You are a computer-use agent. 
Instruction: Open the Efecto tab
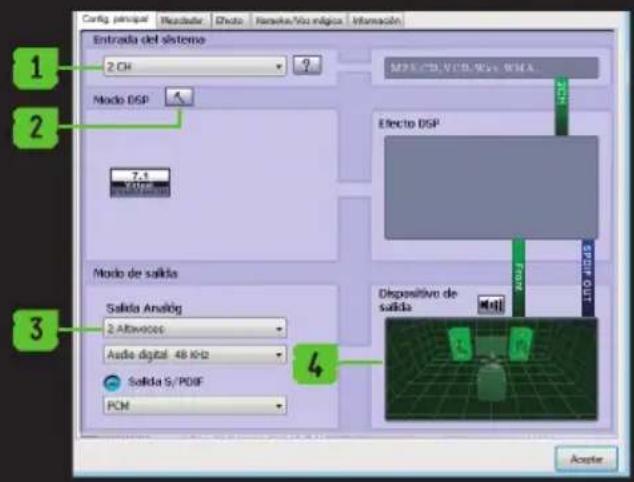(x=228, y=20)
